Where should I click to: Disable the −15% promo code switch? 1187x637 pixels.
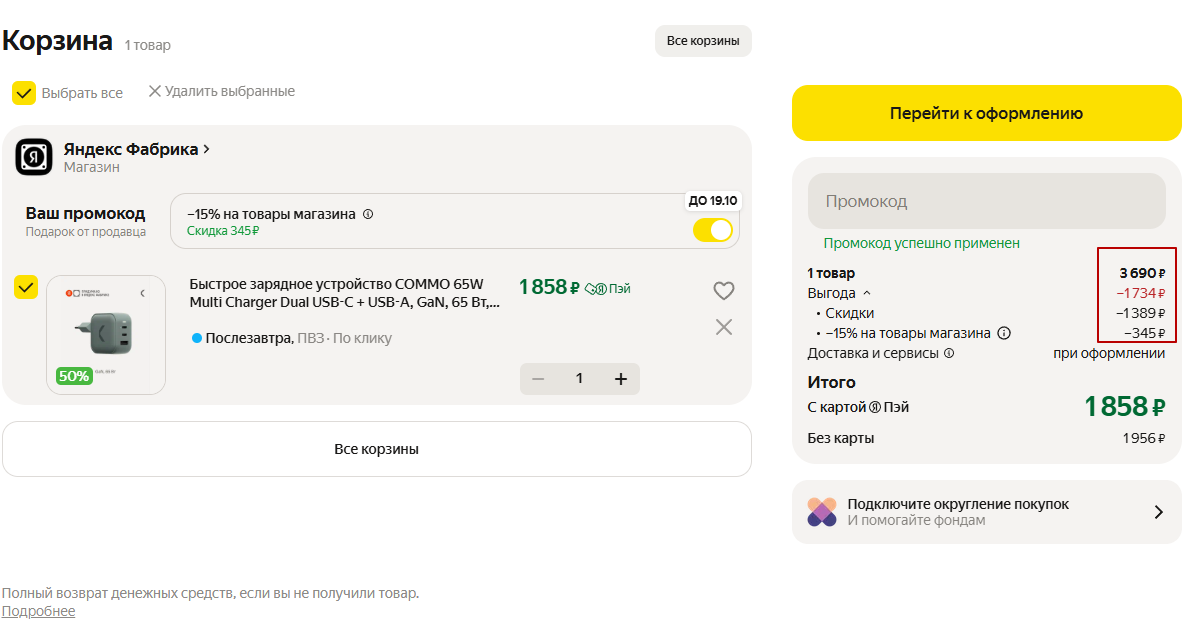click(x=714, y=231)
